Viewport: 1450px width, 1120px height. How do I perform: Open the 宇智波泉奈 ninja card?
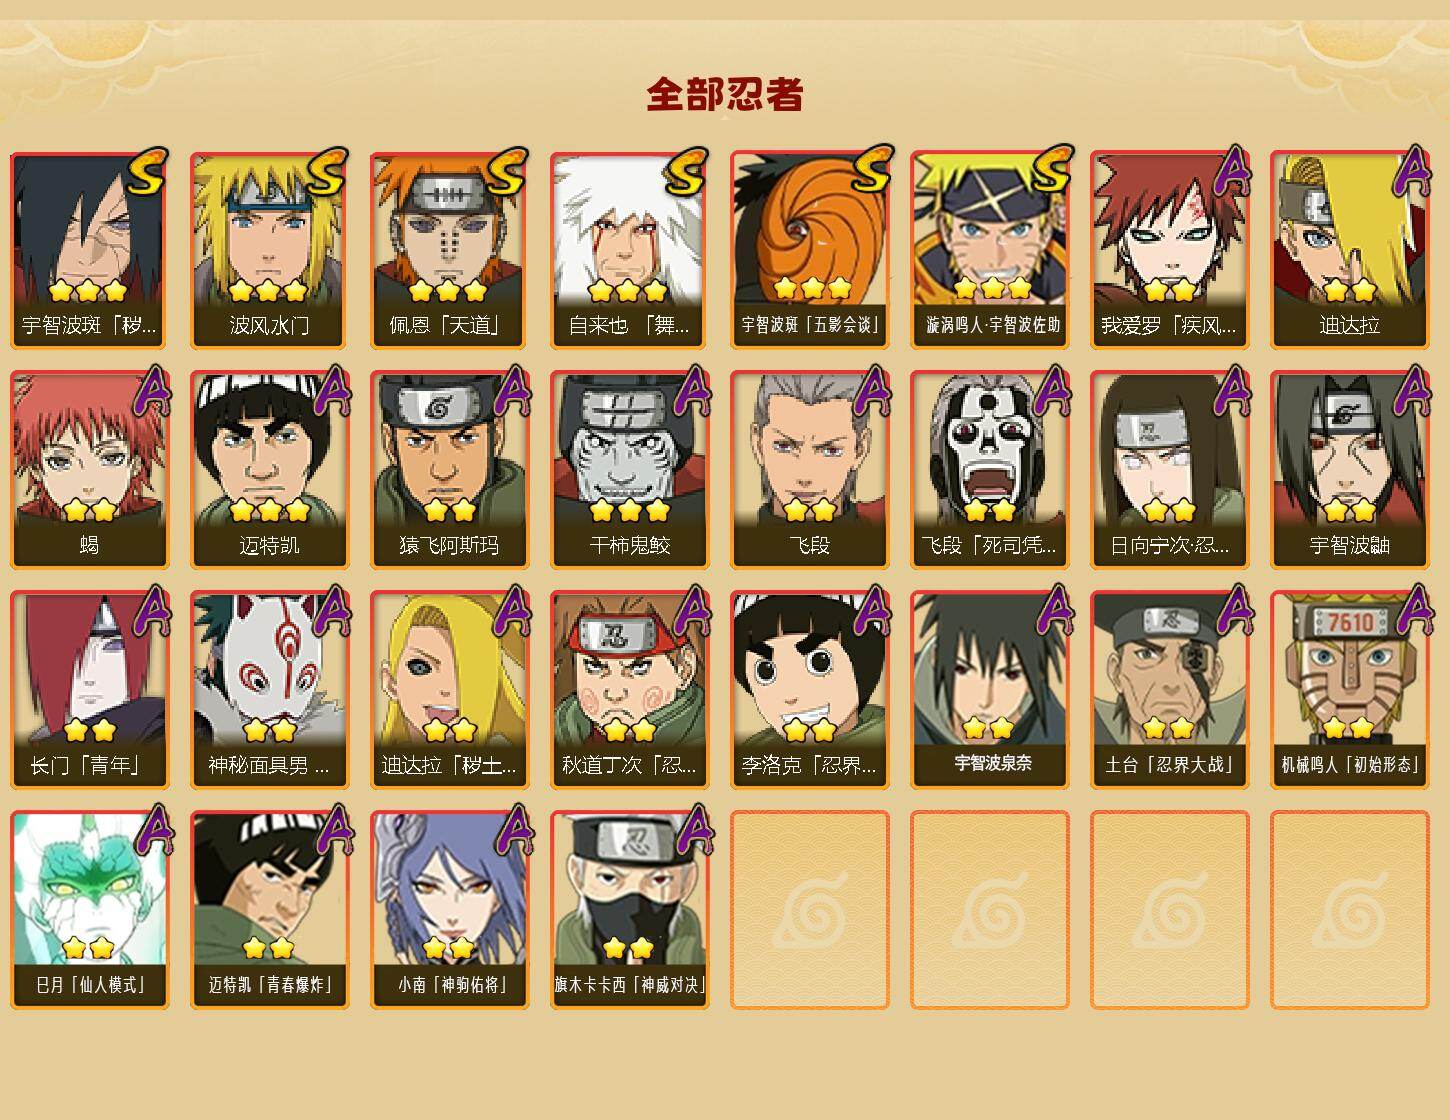[x=990, y=690]
